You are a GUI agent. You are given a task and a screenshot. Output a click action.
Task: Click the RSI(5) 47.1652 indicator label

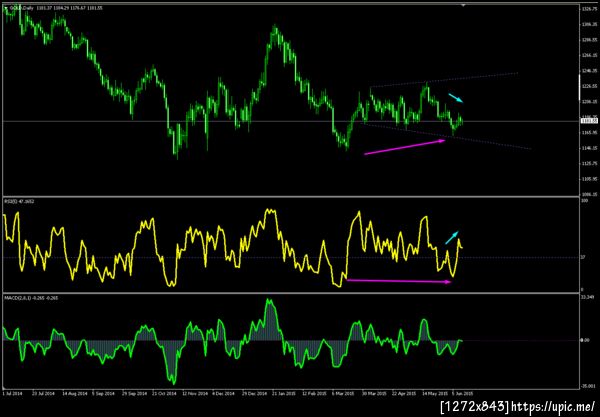pos(20,201)
